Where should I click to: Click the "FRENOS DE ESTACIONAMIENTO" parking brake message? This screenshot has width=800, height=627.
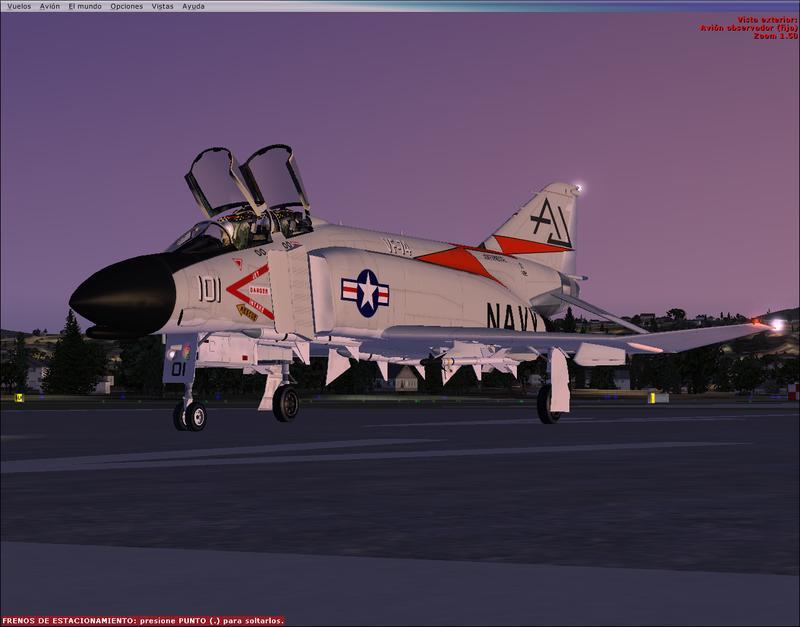click(x=143, y=621)
